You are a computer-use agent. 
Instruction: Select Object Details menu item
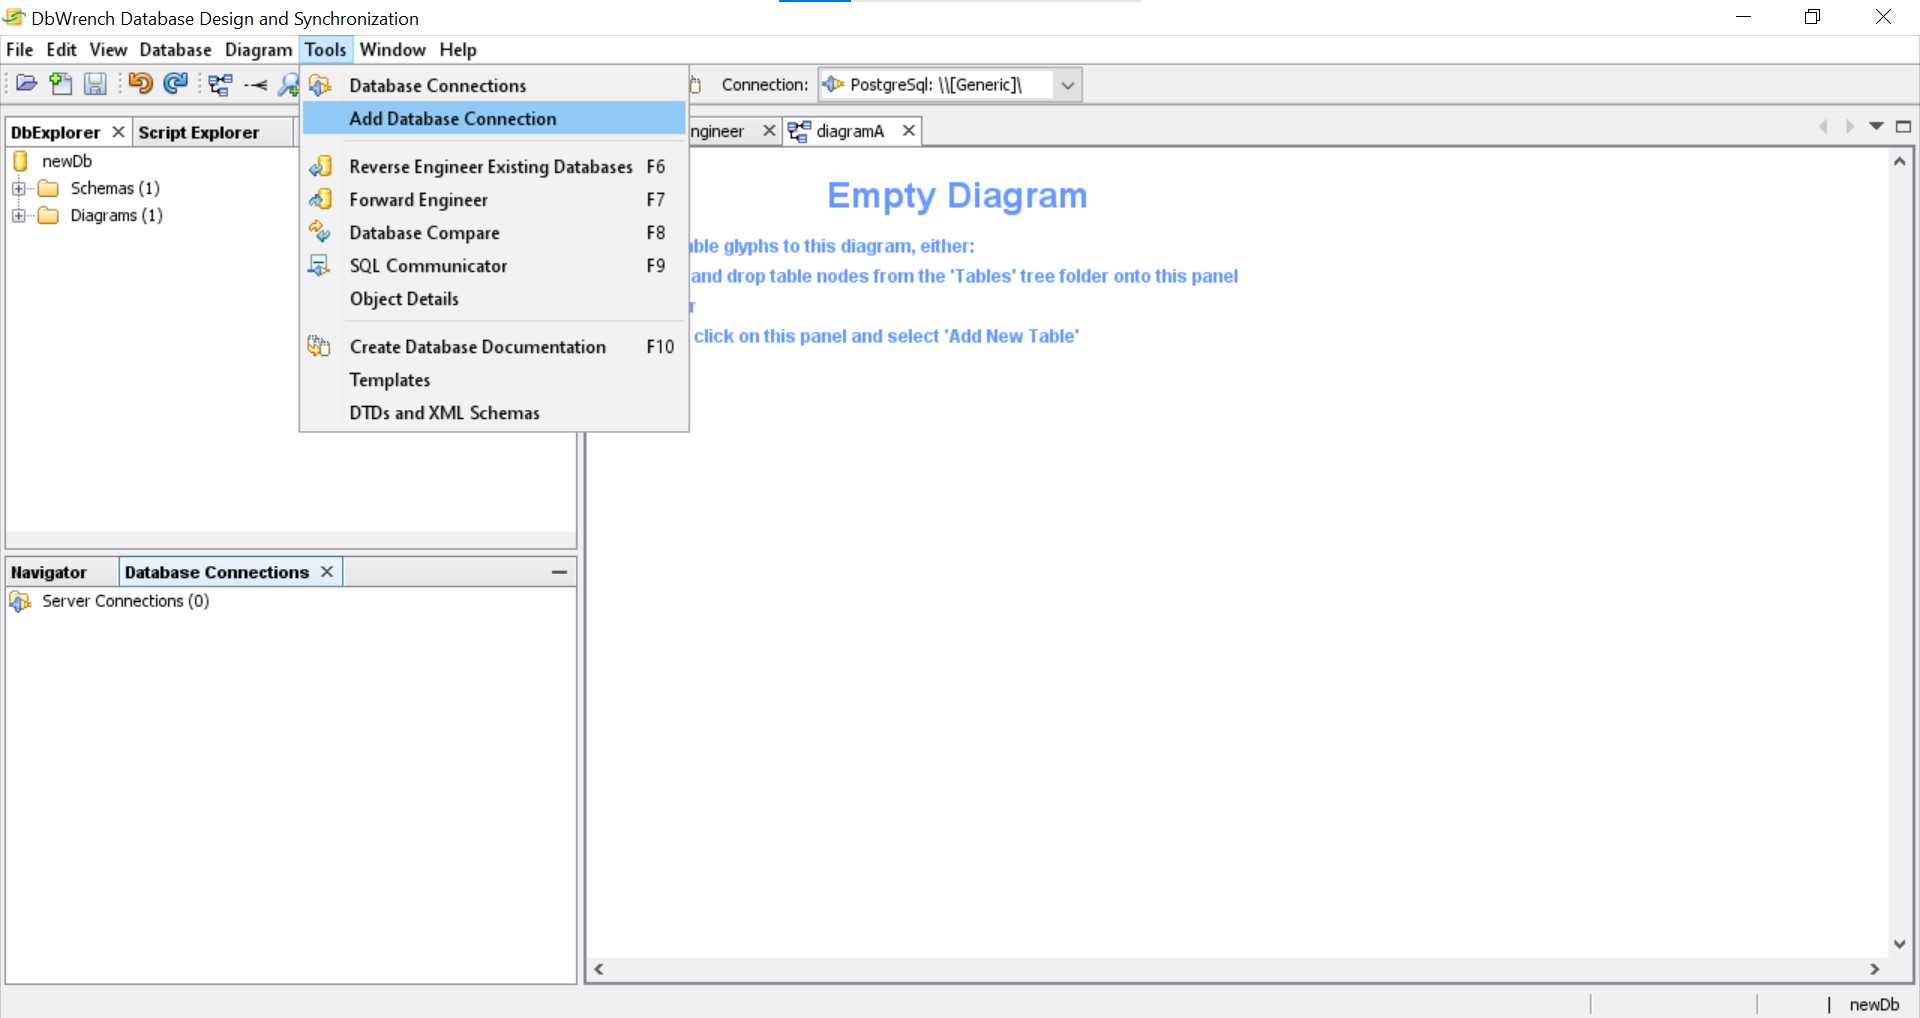[494, 298]
